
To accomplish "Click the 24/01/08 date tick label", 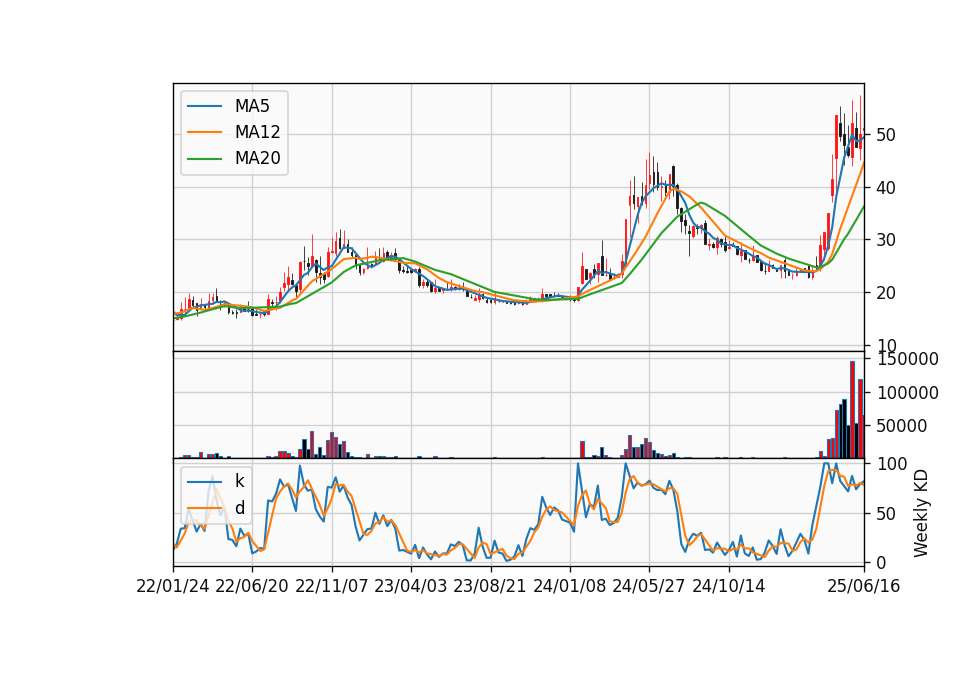I will [569, 587].
